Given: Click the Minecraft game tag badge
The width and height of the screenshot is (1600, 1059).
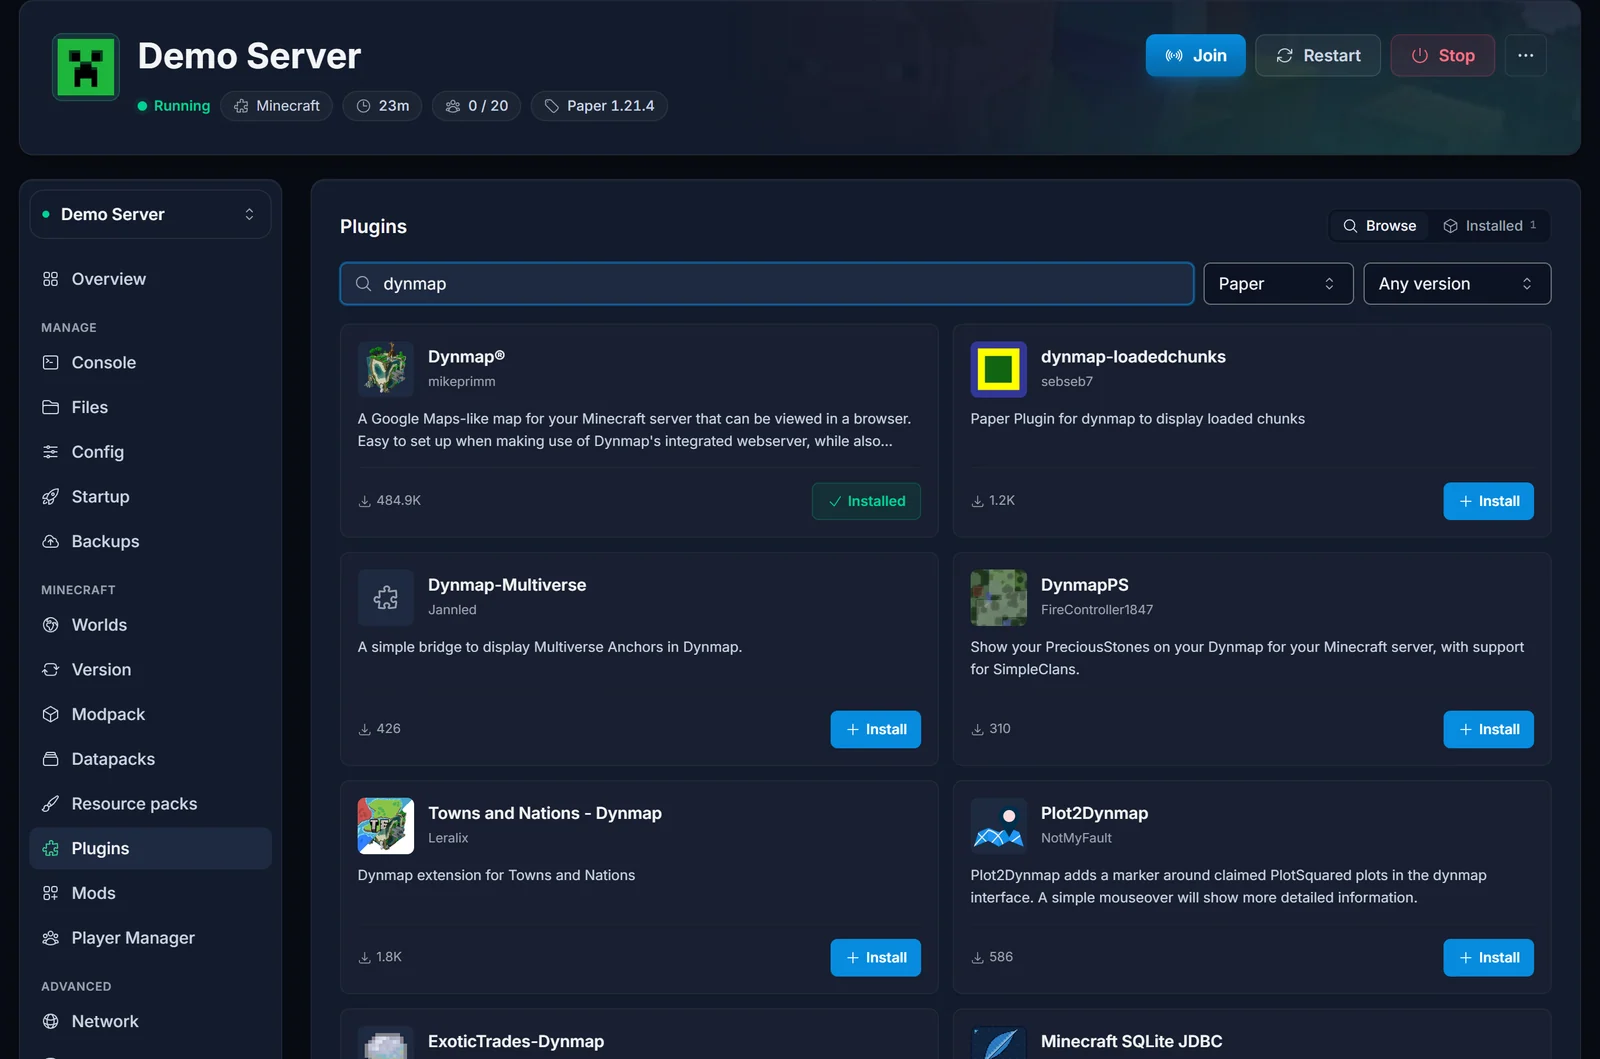Looking at the screenshot, I should [277, 106].
